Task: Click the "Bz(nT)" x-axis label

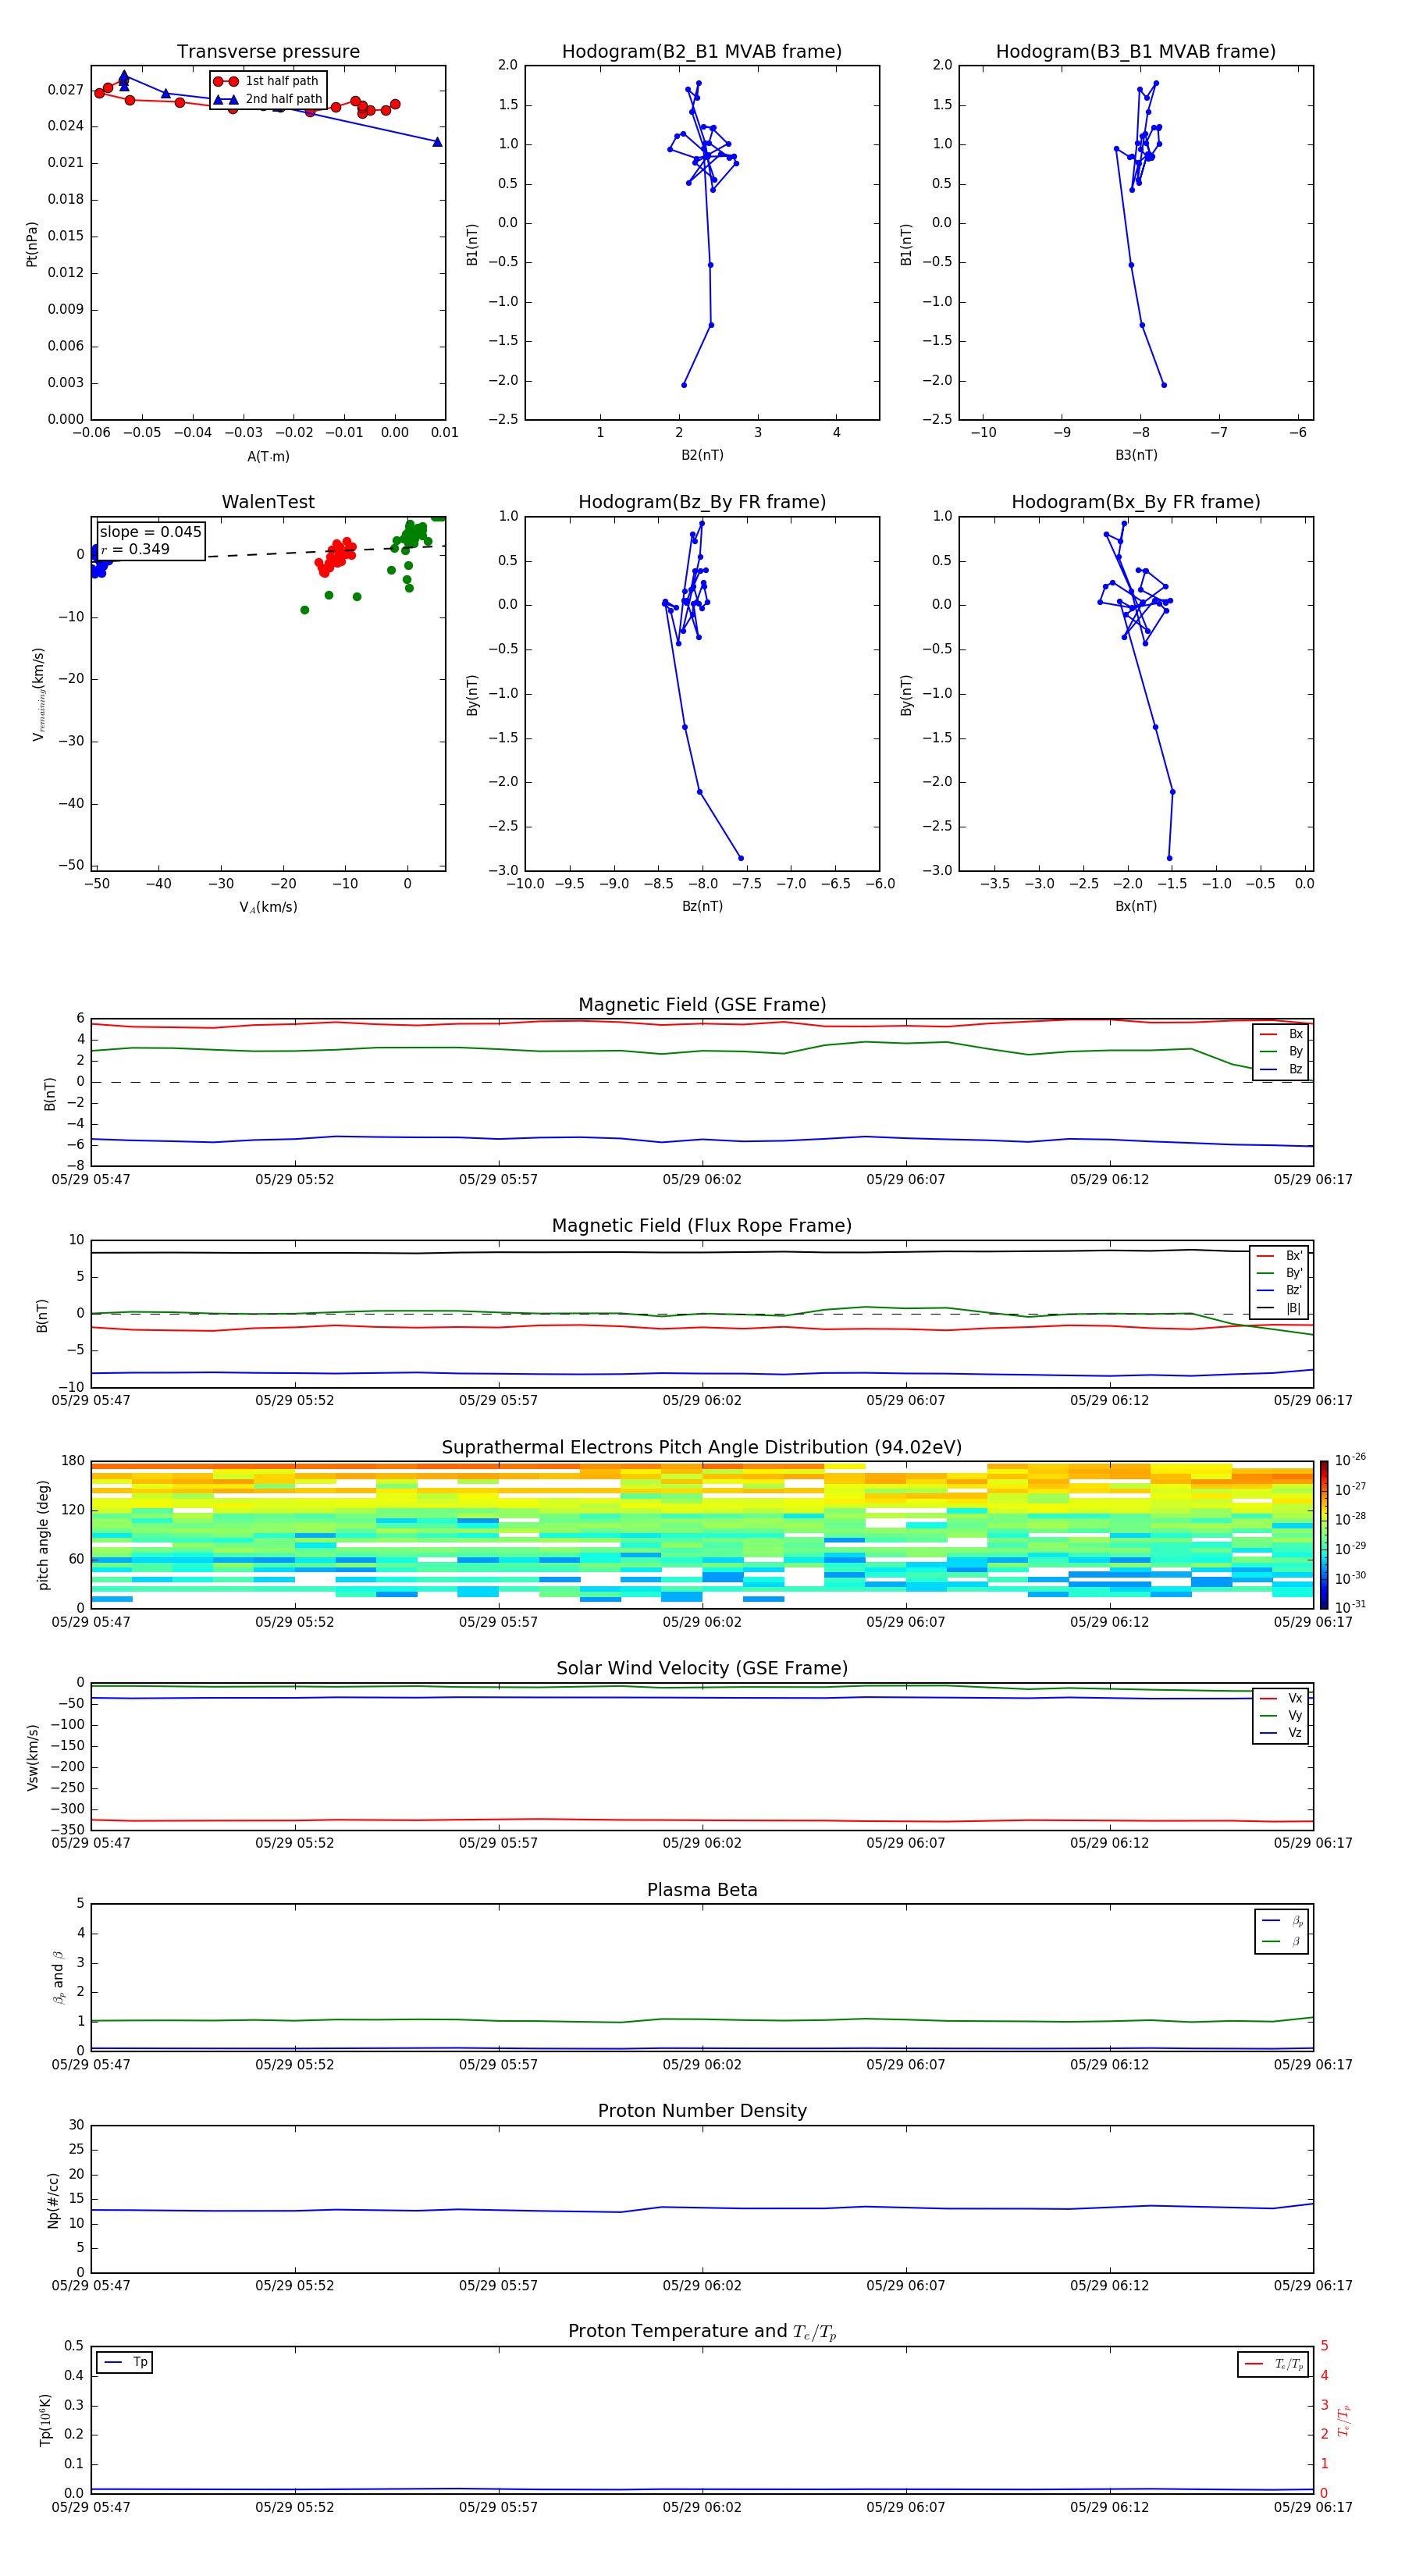Action: click(702, 906)
